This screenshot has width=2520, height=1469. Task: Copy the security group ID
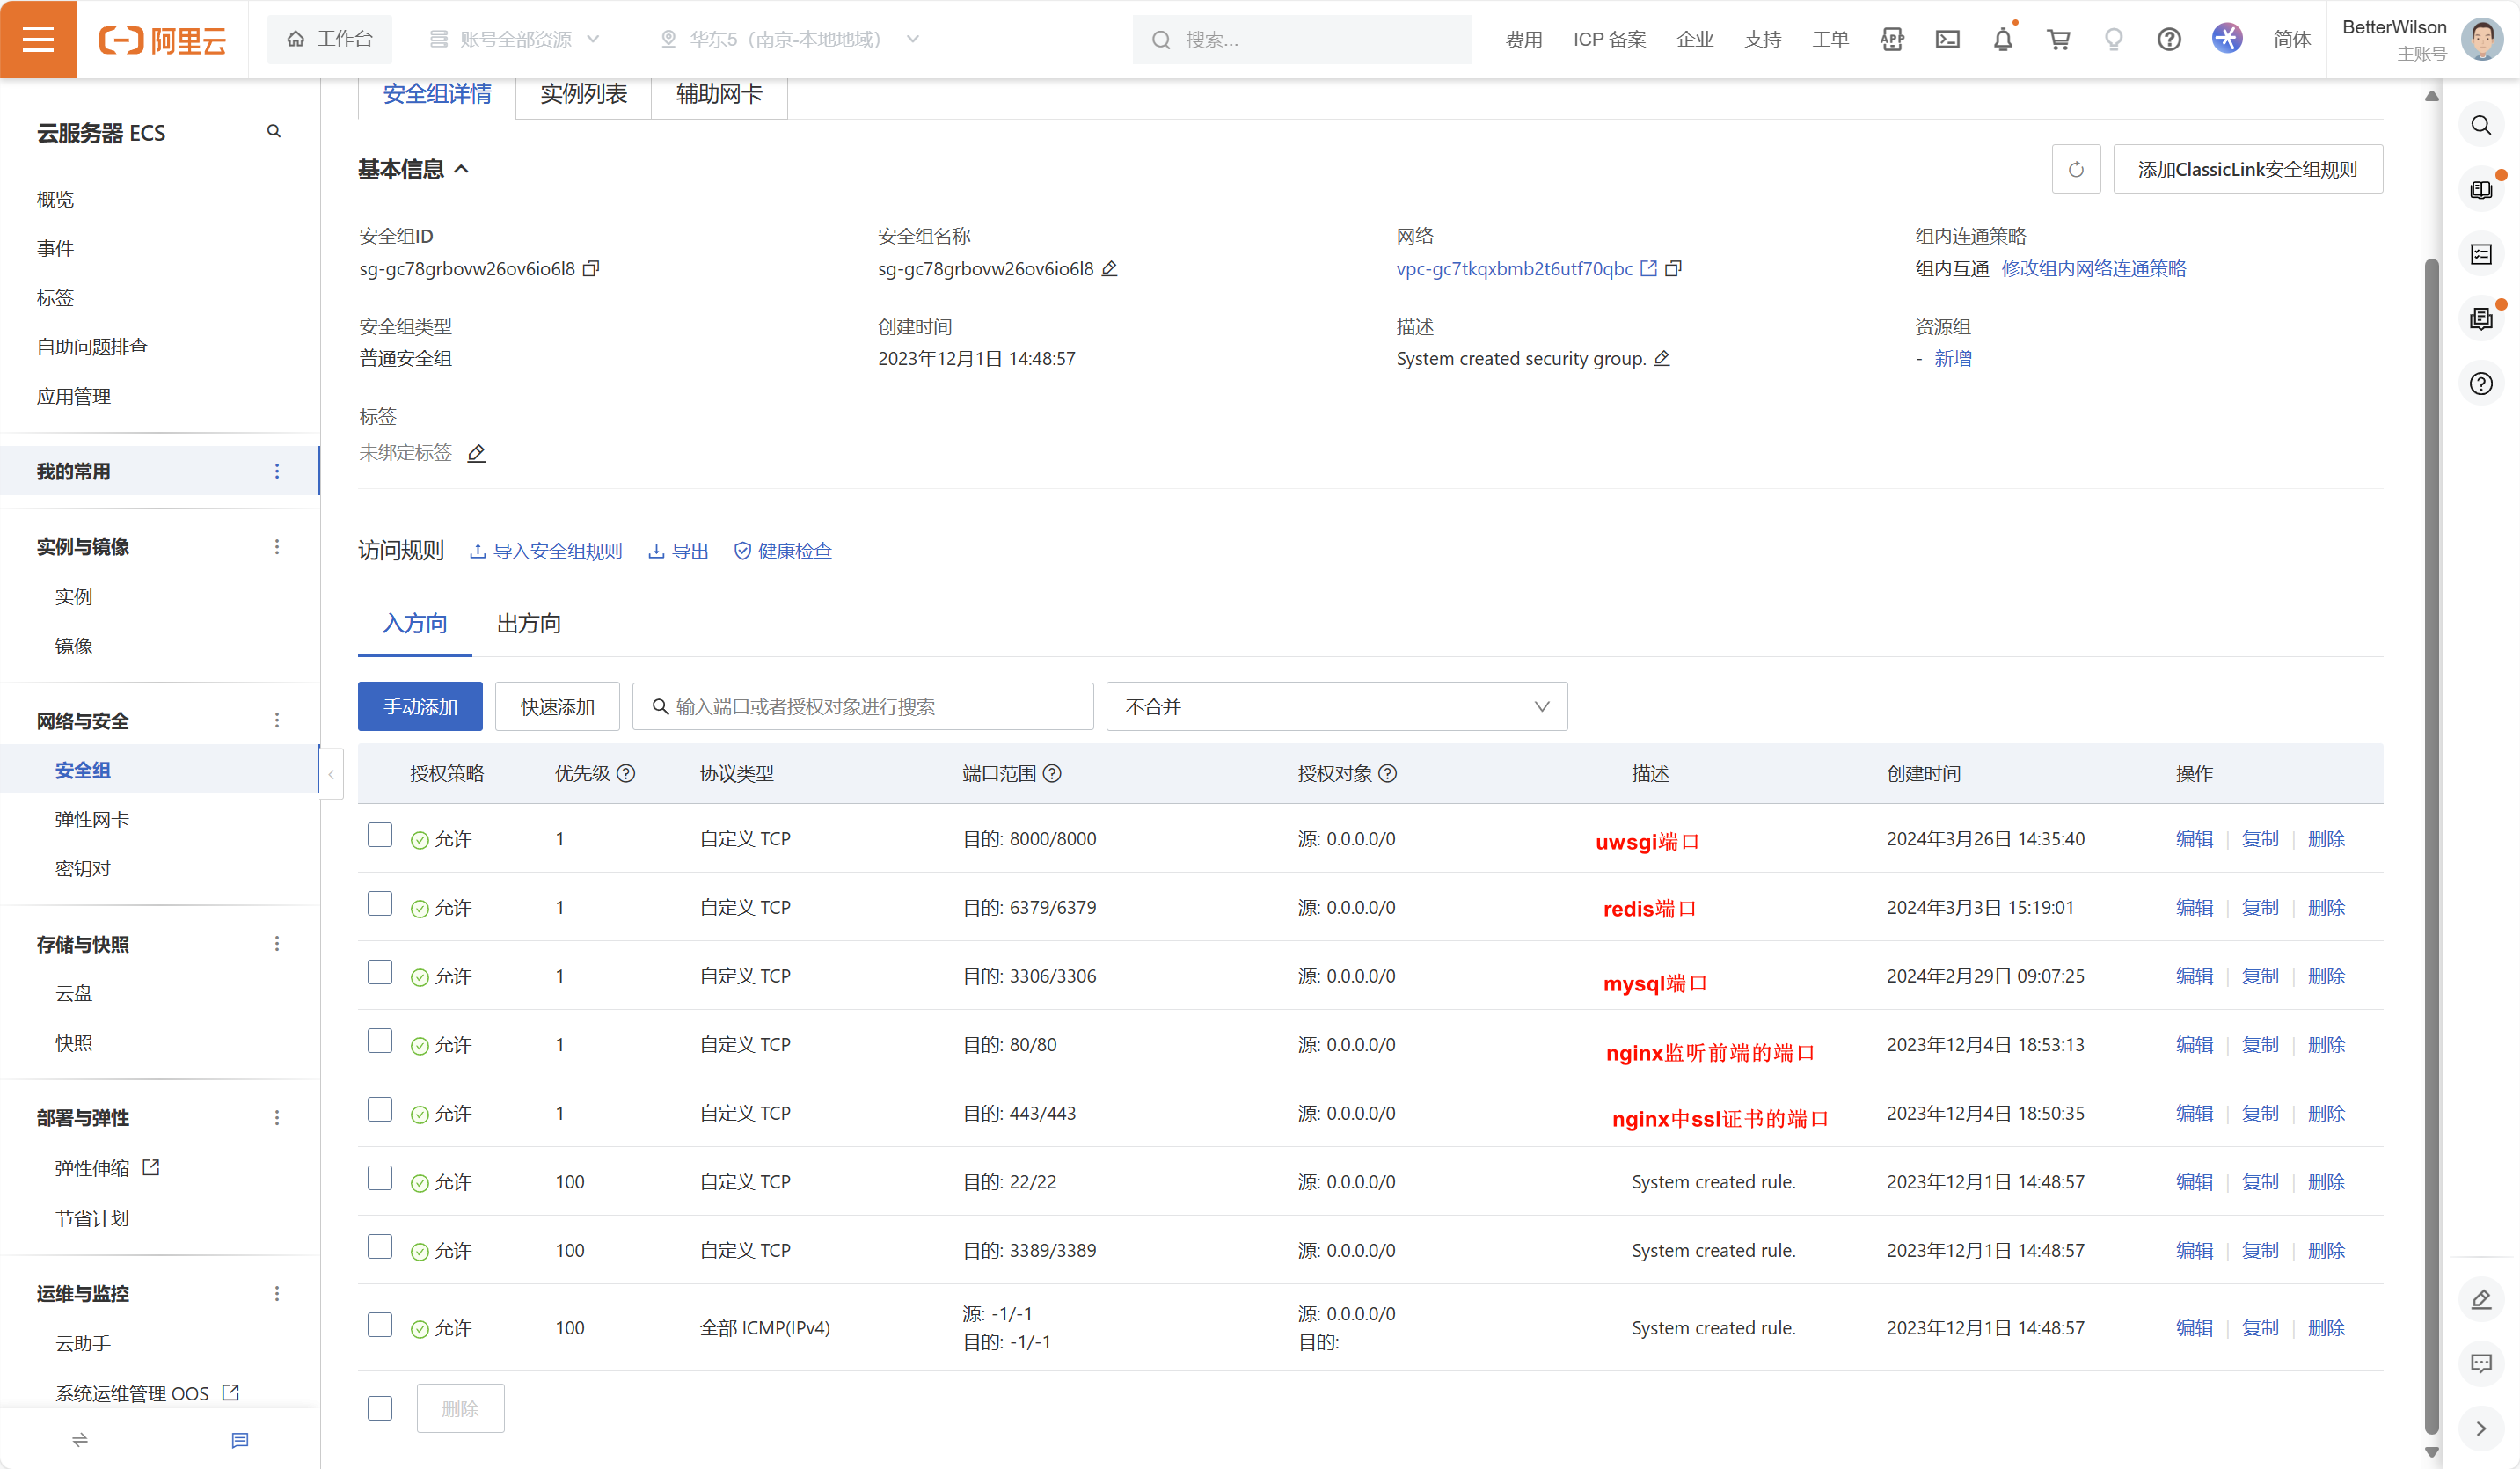591,268
